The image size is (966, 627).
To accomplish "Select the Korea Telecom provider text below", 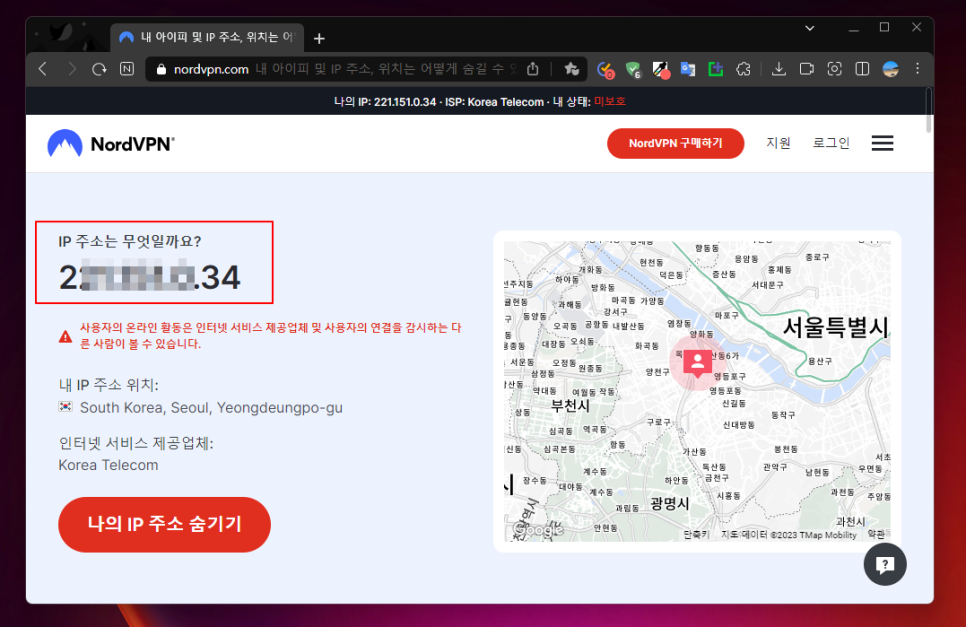I will [108, 465].
